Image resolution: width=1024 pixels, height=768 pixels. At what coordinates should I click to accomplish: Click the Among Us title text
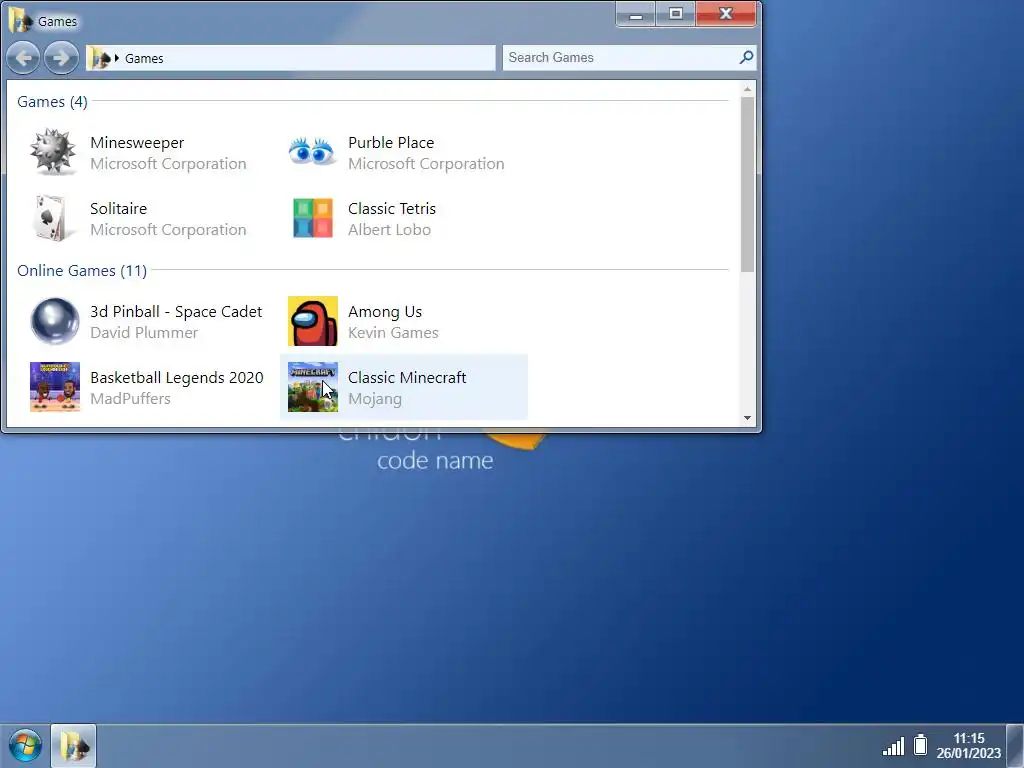tap(385, 312)
